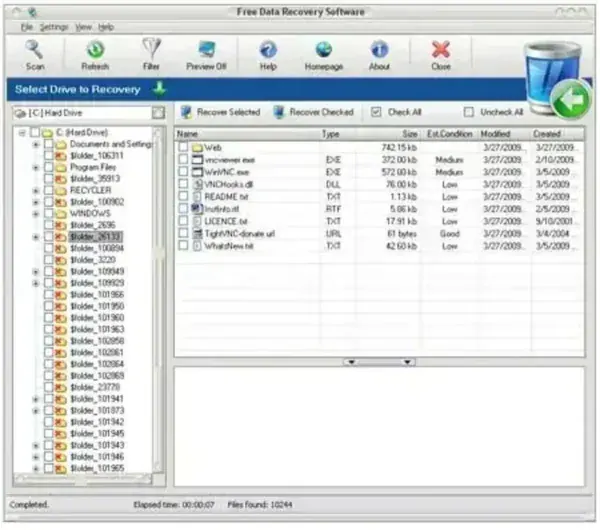Check the box next to $folder_3220
This screenshot has width=600, height=530.
click(x=49, y=260)
